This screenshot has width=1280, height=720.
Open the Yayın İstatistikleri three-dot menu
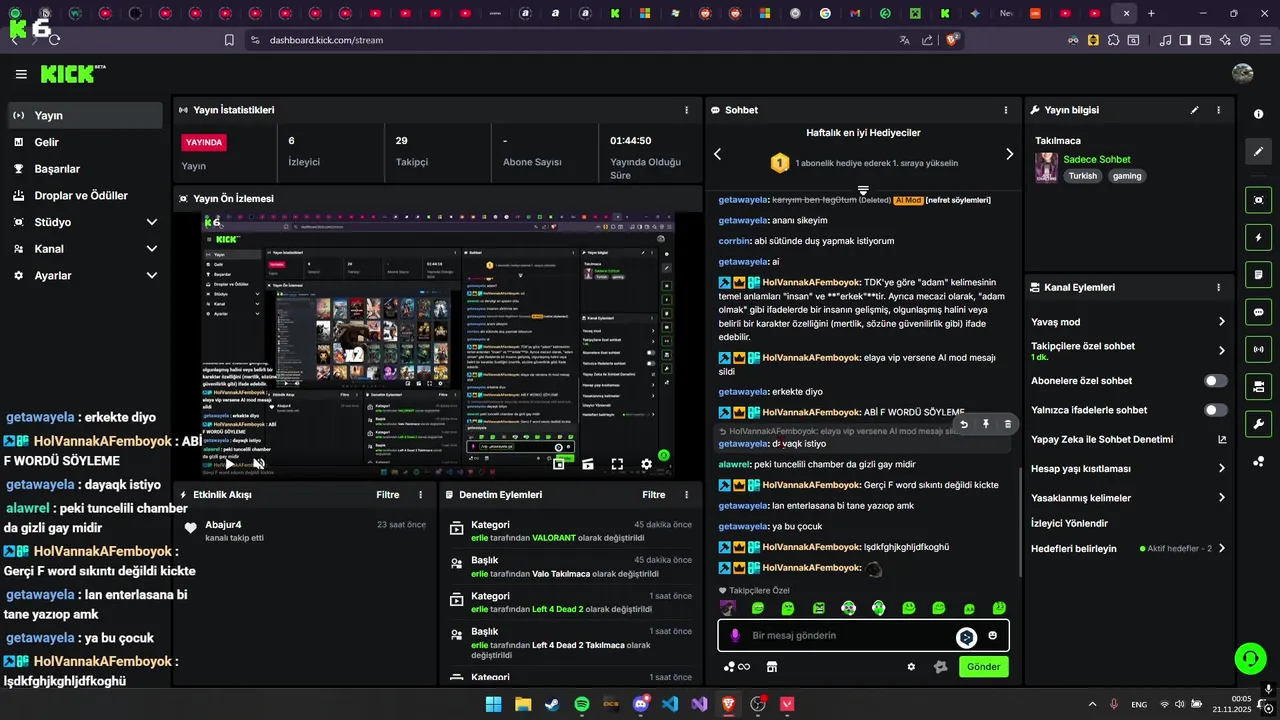tap(686, 110)
